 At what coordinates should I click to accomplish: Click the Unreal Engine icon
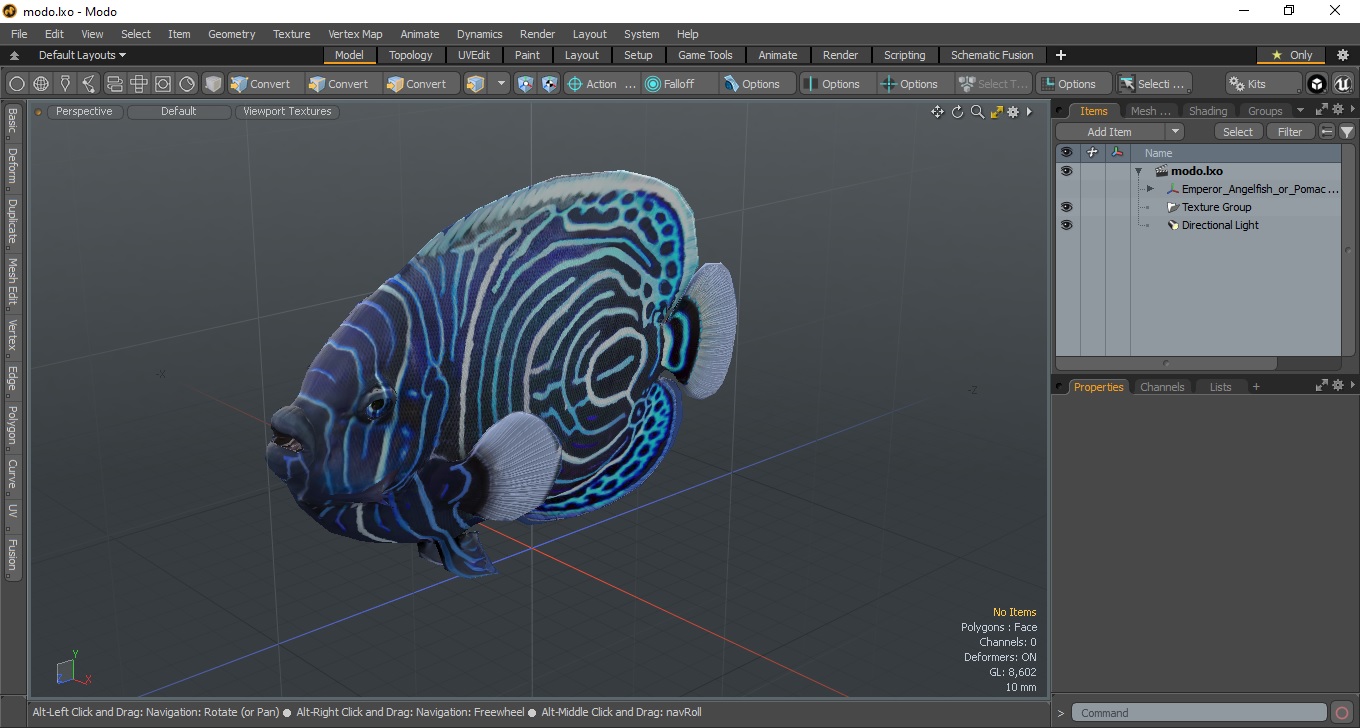(1342, 84)
